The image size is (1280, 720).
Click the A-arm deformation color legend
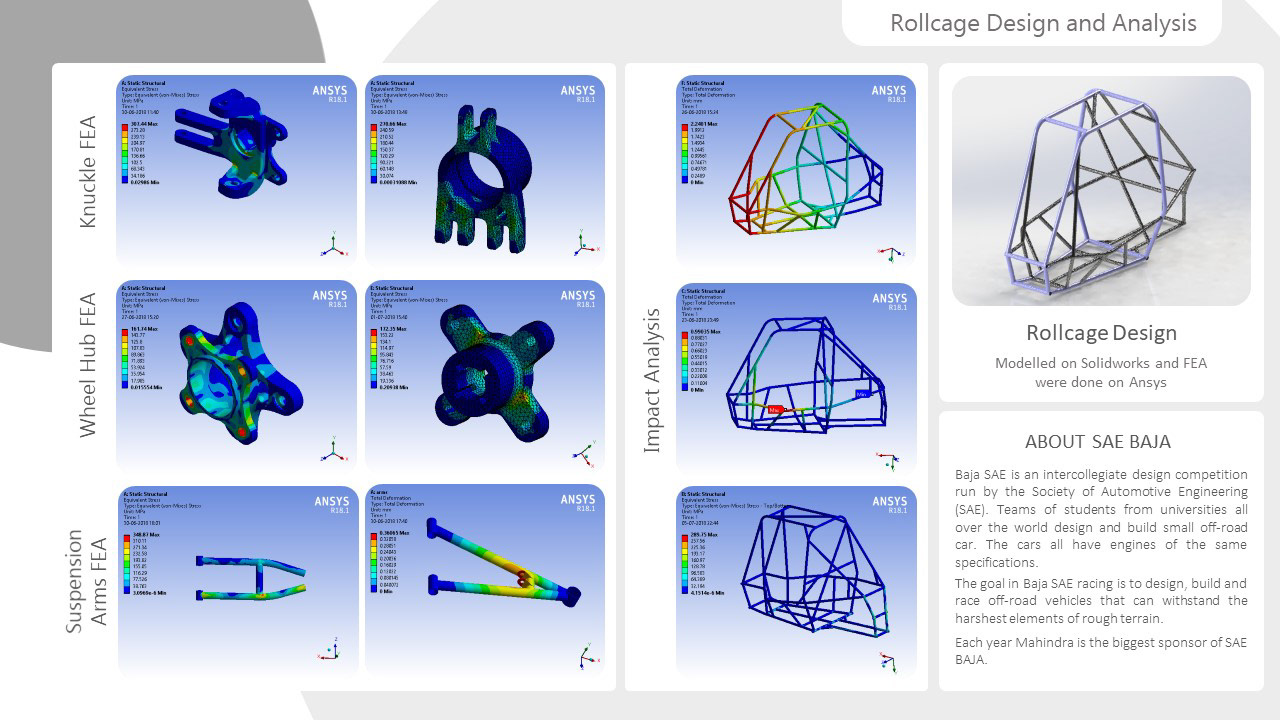(391, 564)
